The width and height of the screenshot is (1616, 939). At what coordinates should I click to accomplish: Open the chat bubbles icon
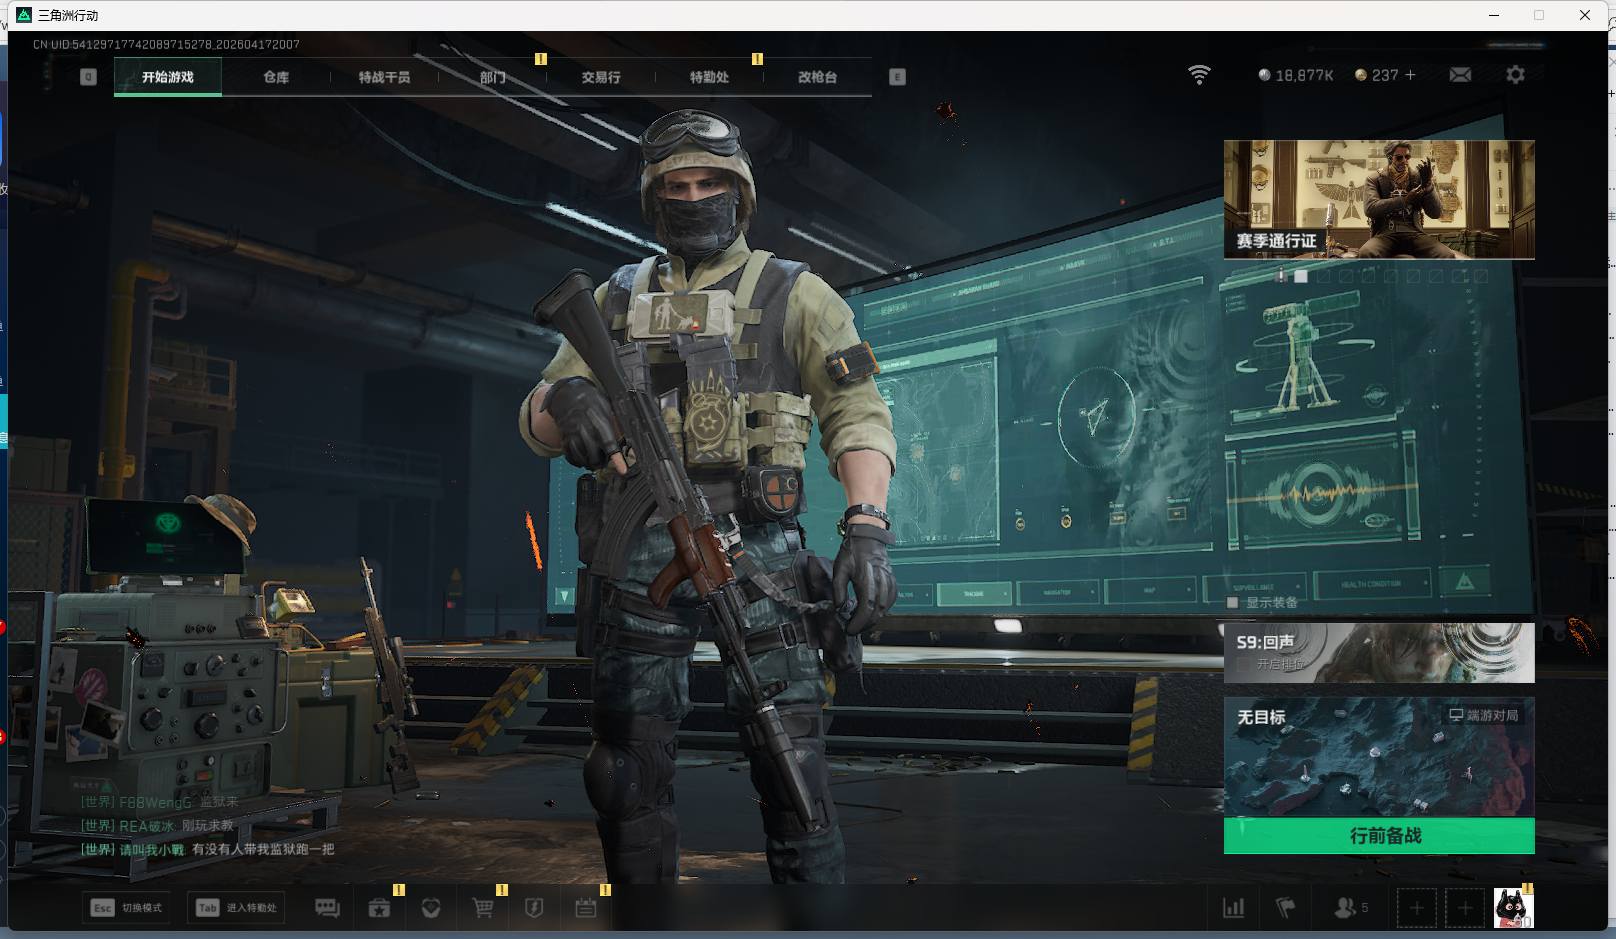coord(327,908)
